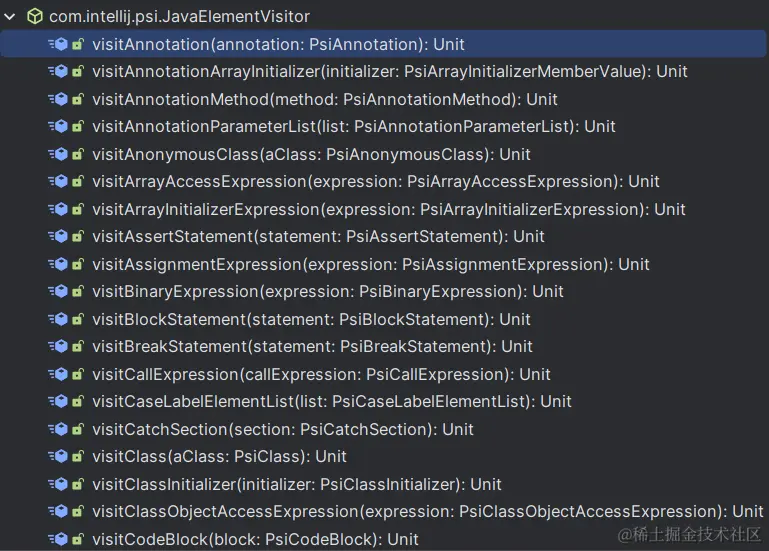Screen dimensions: 769x551
Task: Select the com.intellij.psi.JavaElementVisitor class label
Action: tap(179, 17)
